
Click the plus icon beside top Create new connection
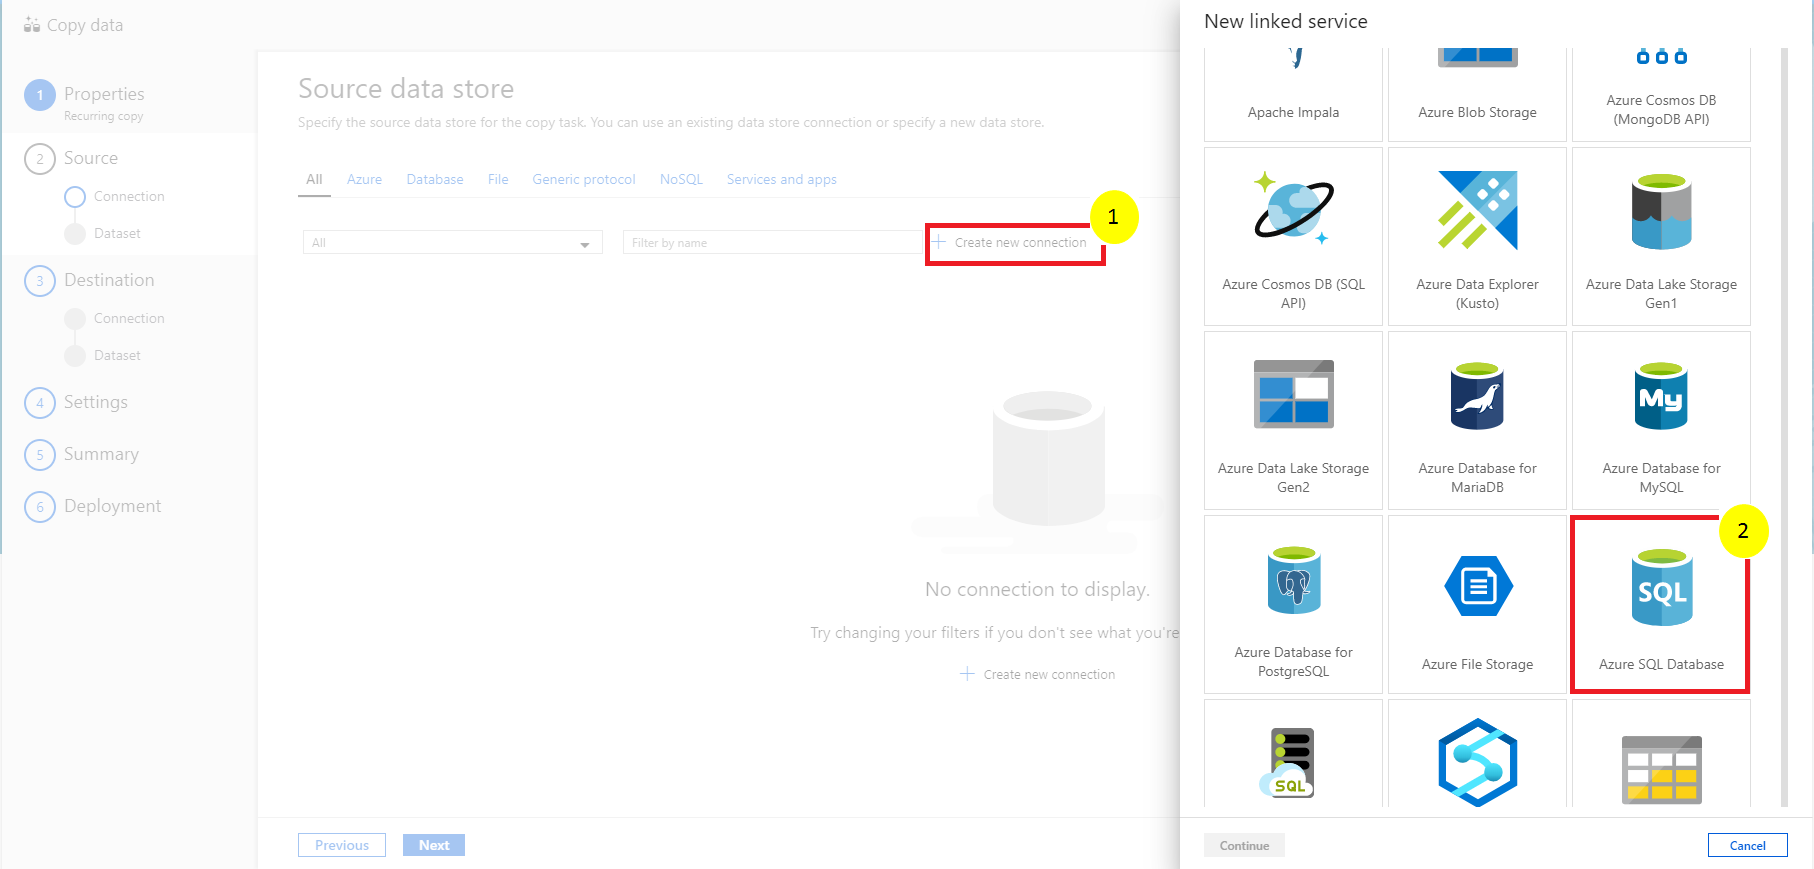[x=938, y=242]
